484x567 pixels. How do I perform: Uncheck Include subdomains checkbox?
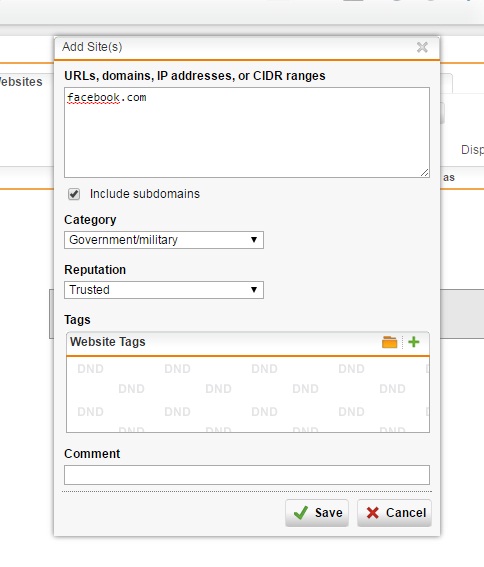point(74,194)
